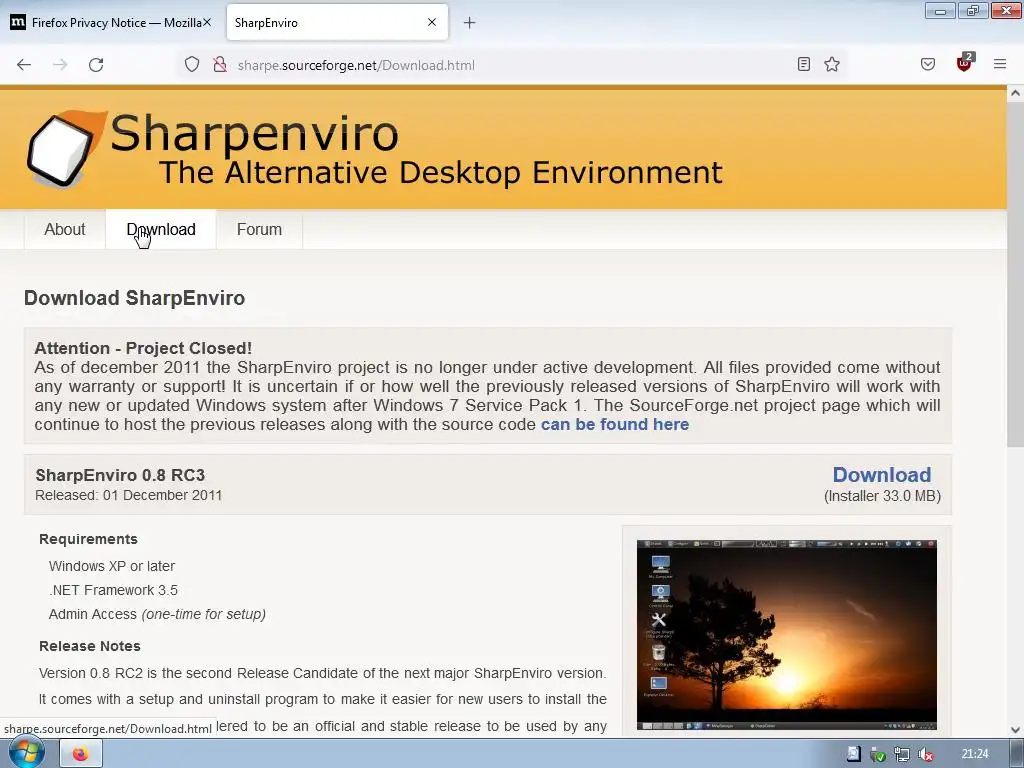Click the page scrollbar up arrow
1024x768 pixels.
(x=1015, y=93)
